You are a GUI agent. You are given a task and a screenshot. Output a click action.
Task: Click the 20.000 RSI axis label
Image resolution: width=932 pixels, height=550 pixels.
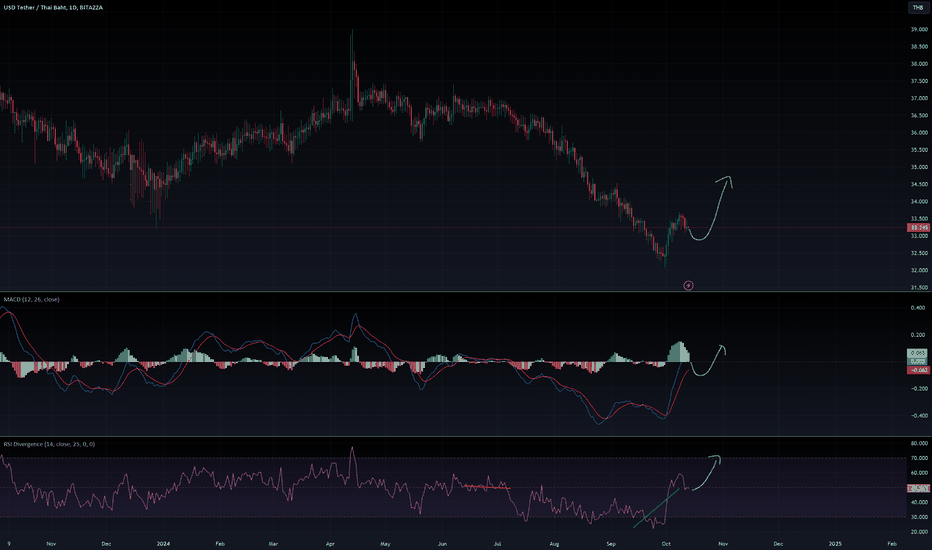(x=919, y=532)
